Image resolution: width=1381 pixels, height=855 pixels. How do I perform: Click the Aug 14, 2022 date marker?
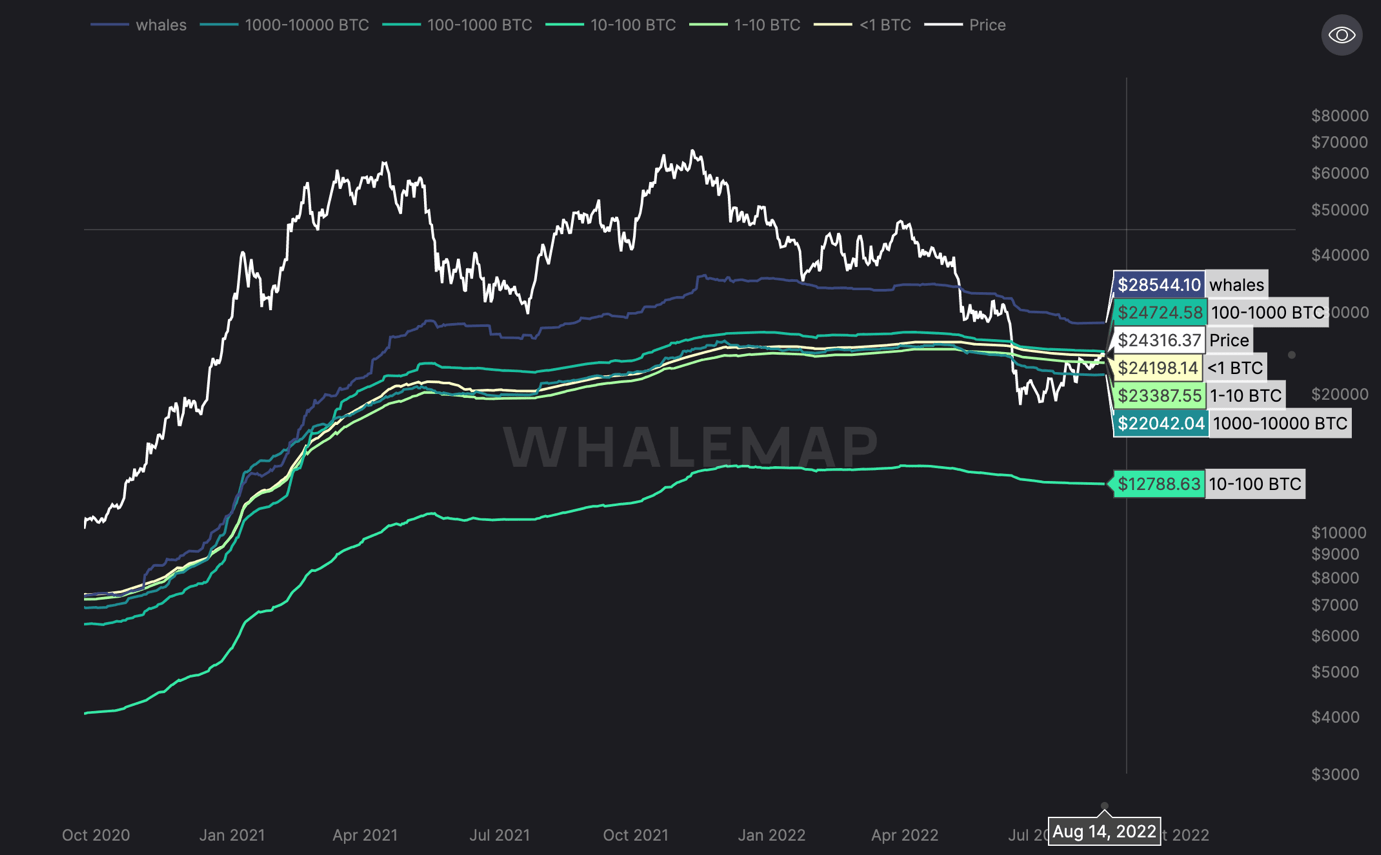[x=1104, y=831]
